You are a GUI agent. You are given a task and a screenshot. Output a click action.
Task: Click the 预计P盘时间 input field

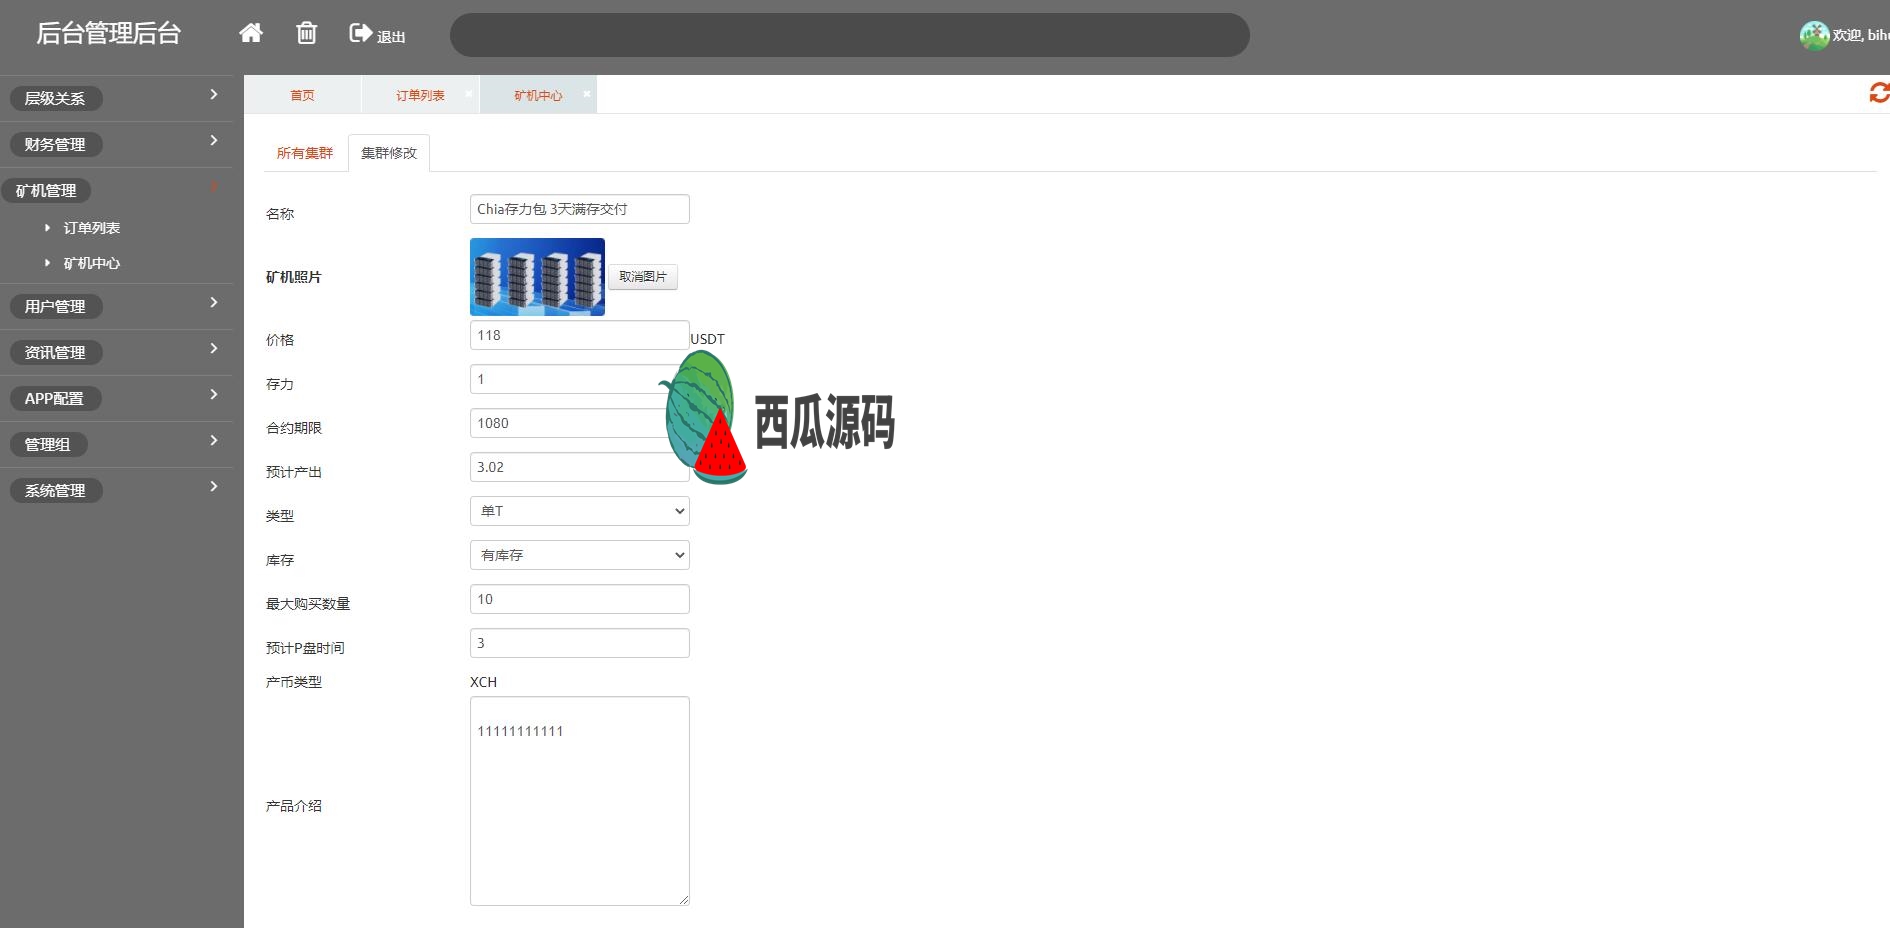point(580,643)
